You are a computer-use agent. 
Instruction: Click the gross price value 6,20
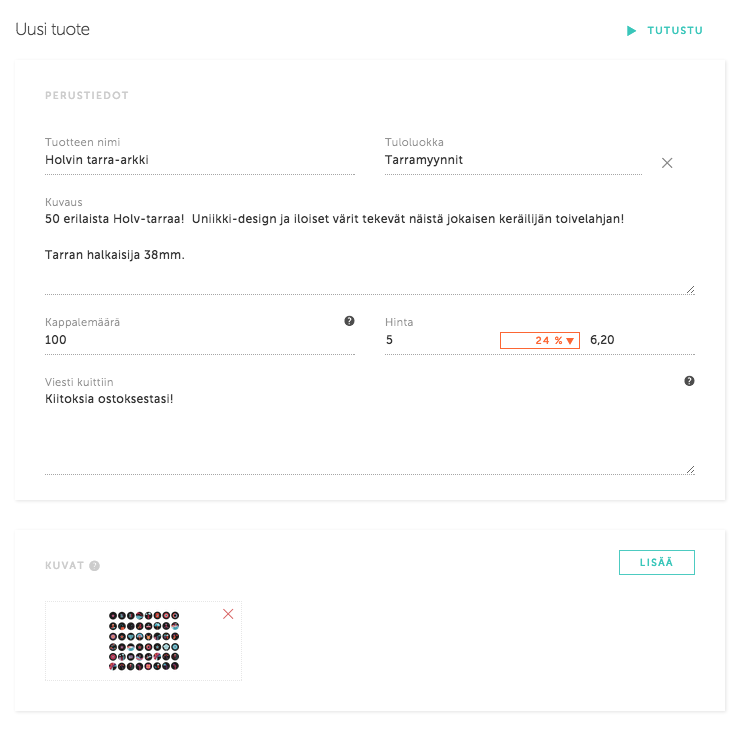(x=602, y=340)
